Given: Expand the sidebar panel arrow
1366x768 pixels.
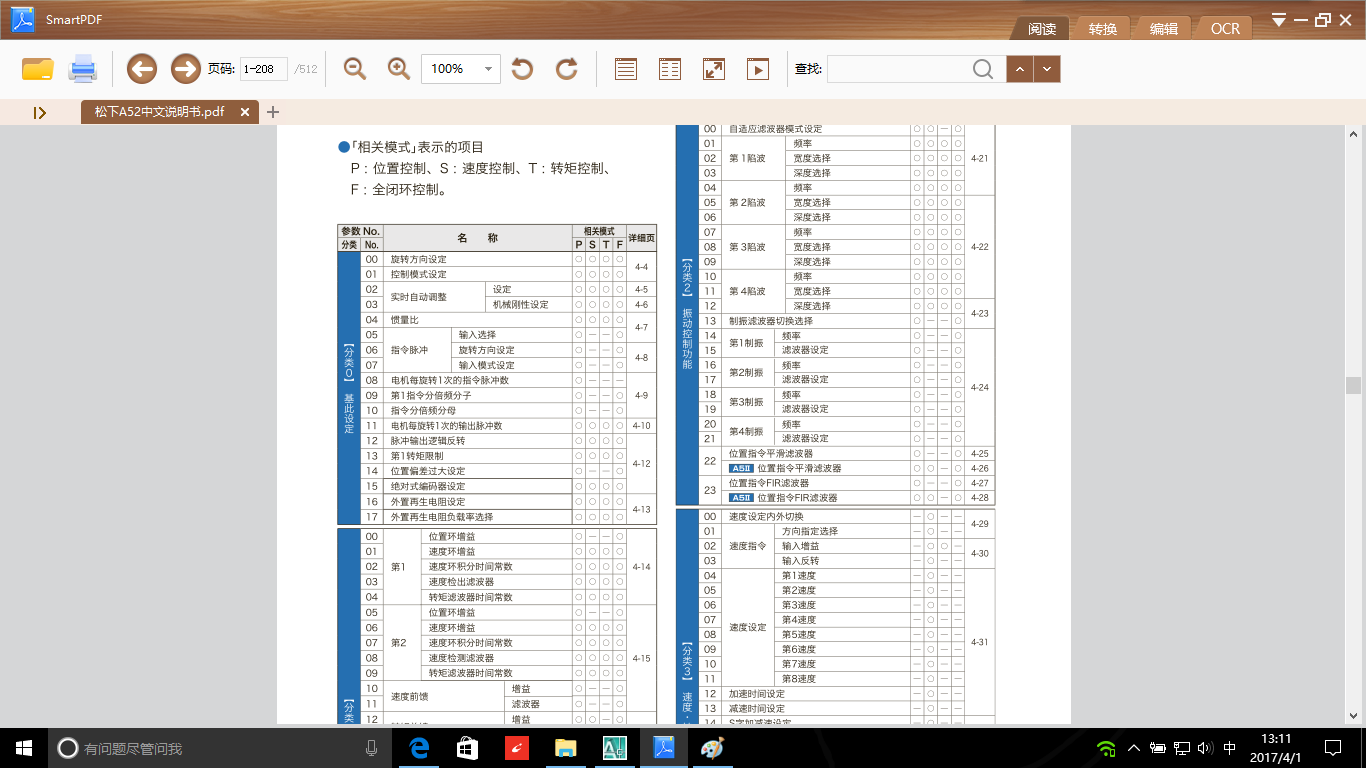Looking at the screenshot, I should tap(40, 113).
